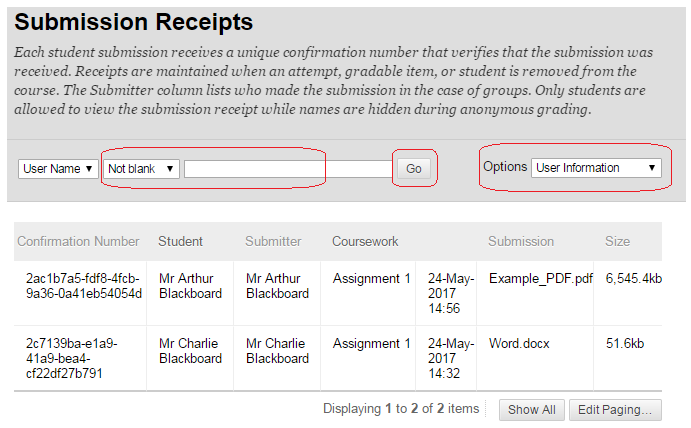Click Assignment 1 in Arthur's row

click(371, 278)
